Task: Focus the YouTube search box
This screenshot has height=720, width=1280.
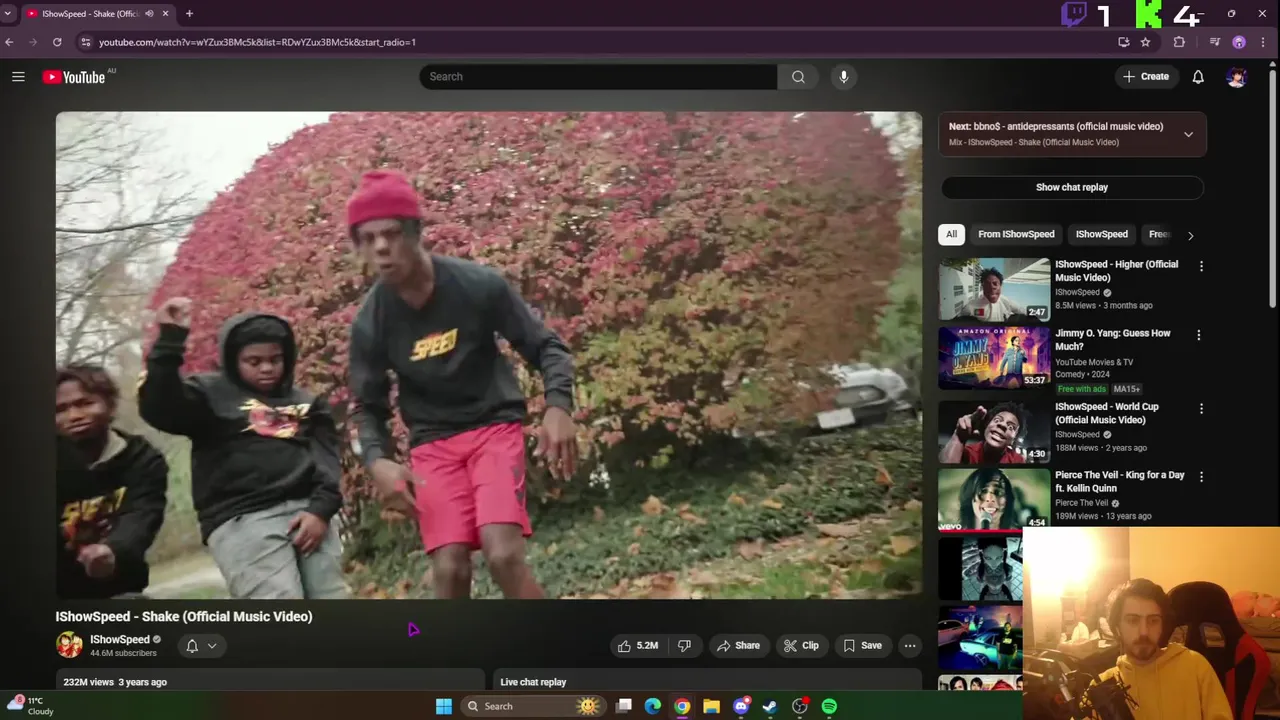Action: coord(598,76)
